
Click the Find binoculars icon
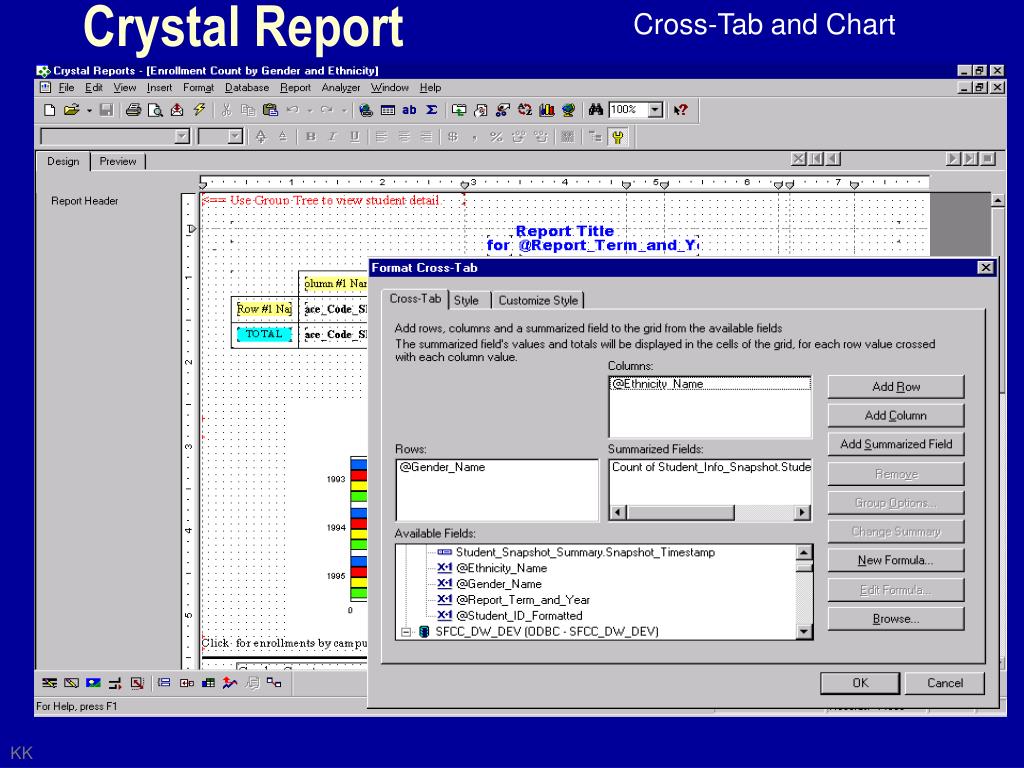pyautogui.click(x=595, y=110)
